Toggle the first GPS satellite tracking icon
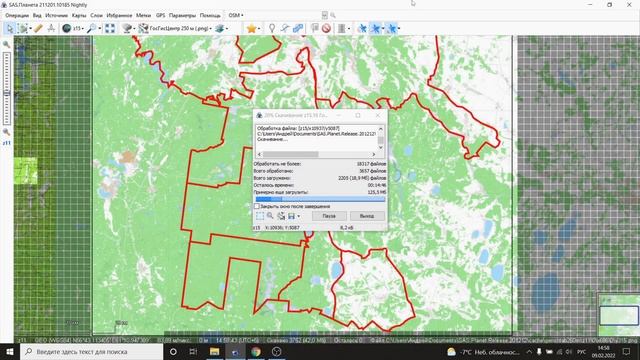This screenshot has width=640, height=360. coord(362,28)
